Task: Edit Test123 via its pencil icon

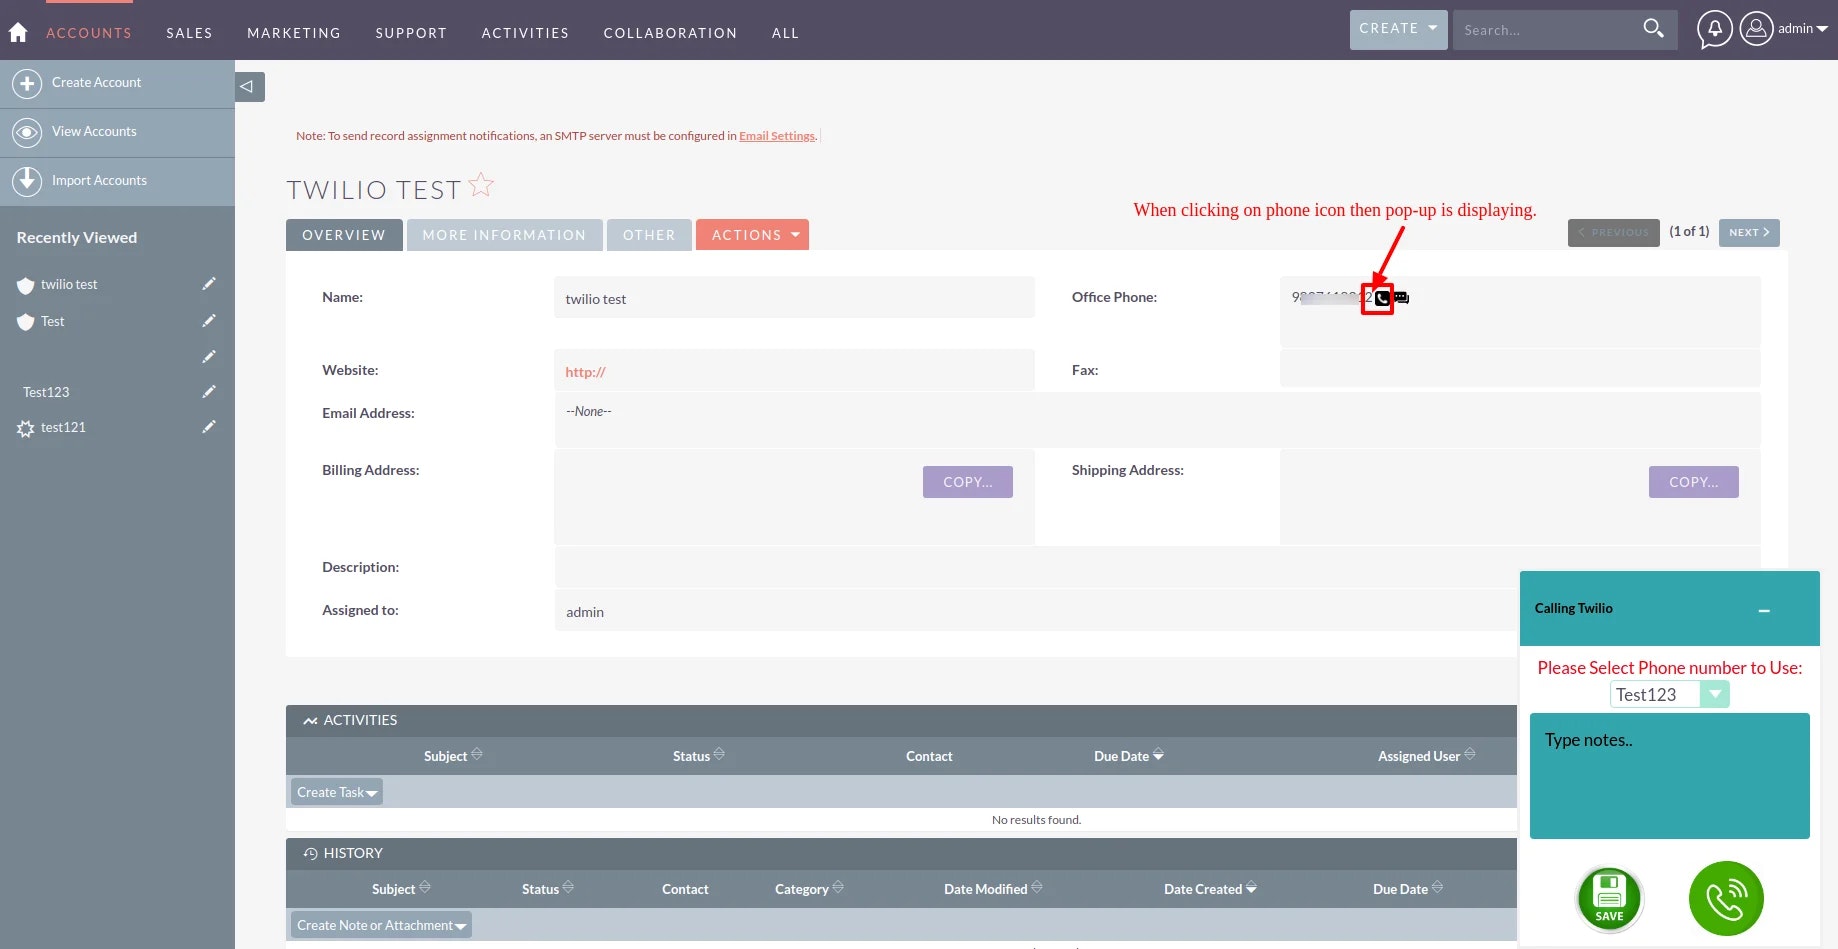Action: click(x=208, y=392)
